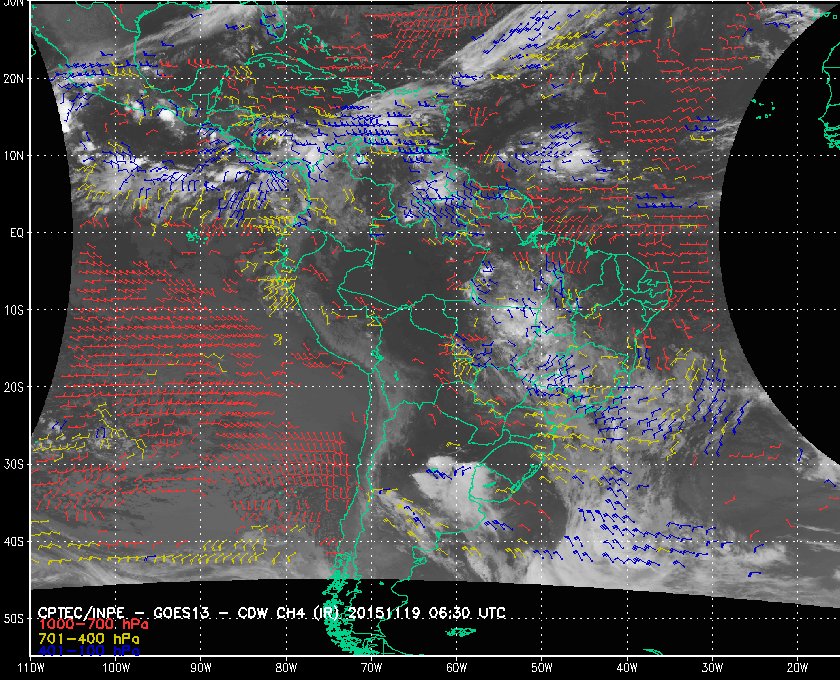The image size is (840, 680).
Task: Click the 401-100 hPa blue legend entry
Action: pyautogui.click(x=89, y=651)
